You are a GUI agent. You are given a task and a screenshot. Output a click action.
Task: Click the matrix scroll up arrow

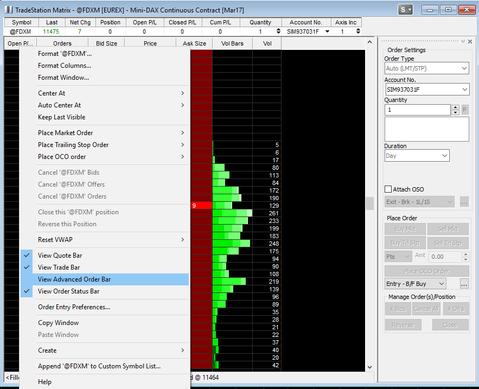click(x=370, y=42)
